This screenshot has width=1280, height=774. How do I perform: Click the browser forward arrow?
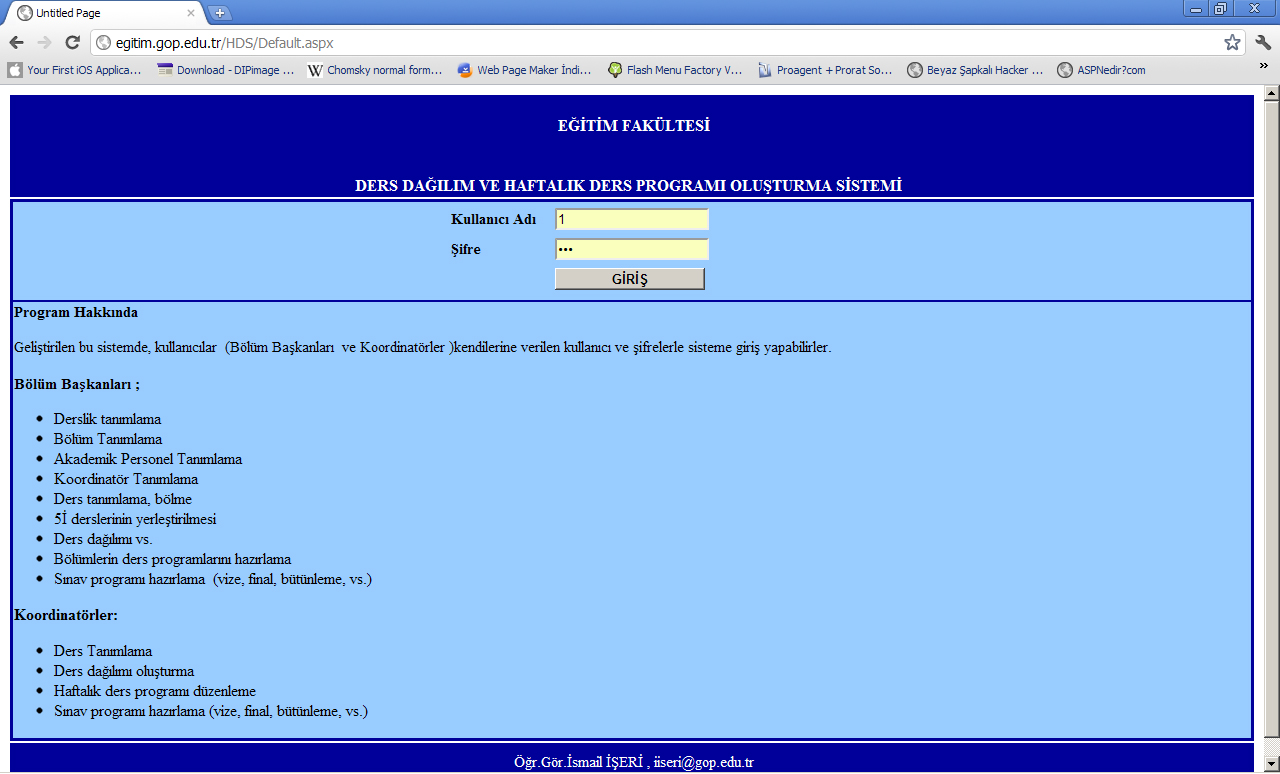point(44,43)
